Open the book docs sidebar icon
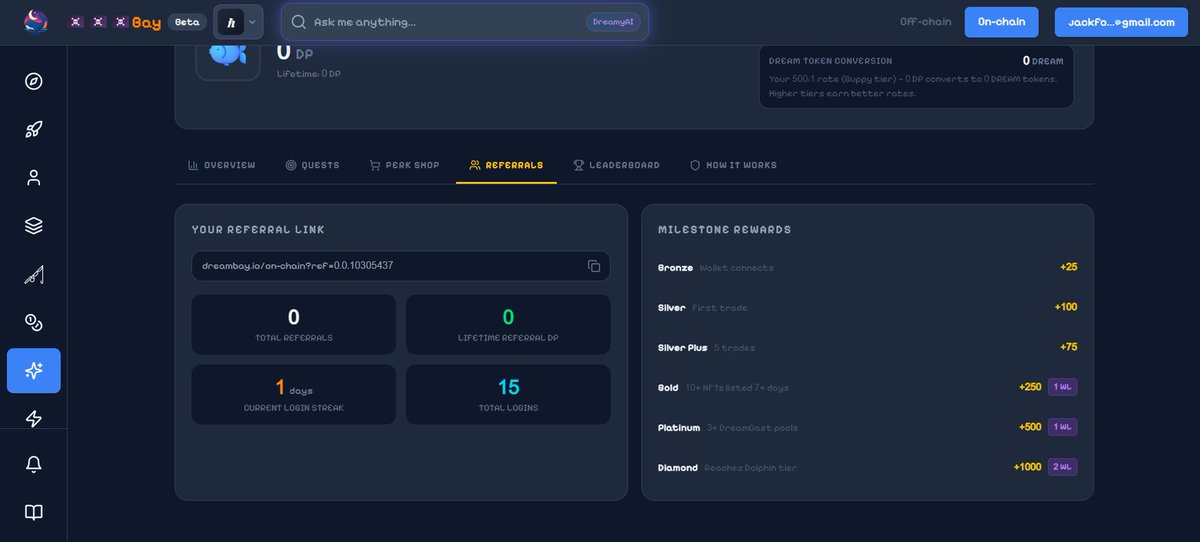The image size is (1200, 542). tap(34, 512)
